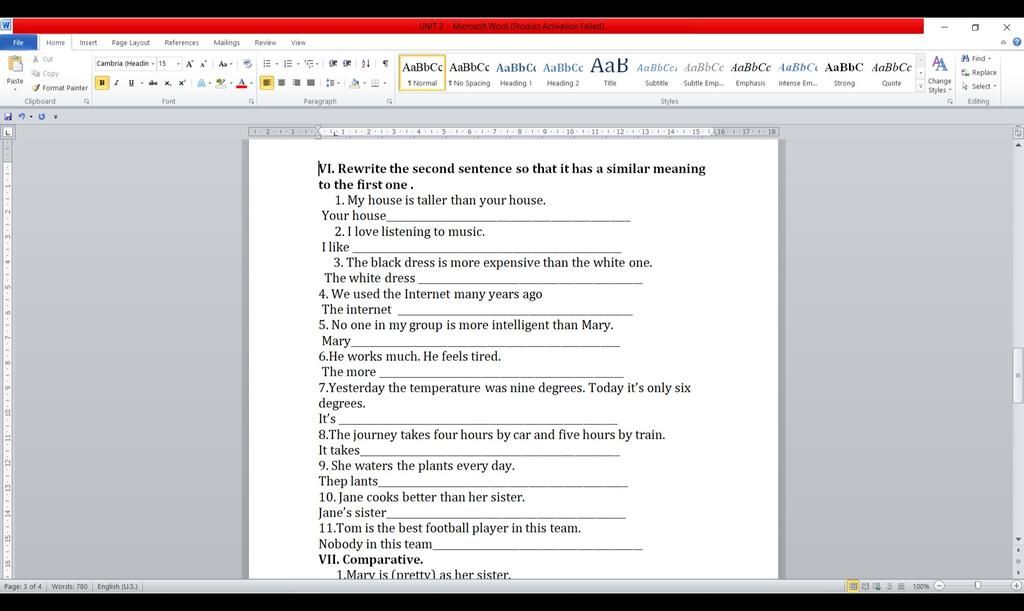Click the paragraph shading paint bucket
Viewport: 1024px width, 611px height.
tap(355, 83)
